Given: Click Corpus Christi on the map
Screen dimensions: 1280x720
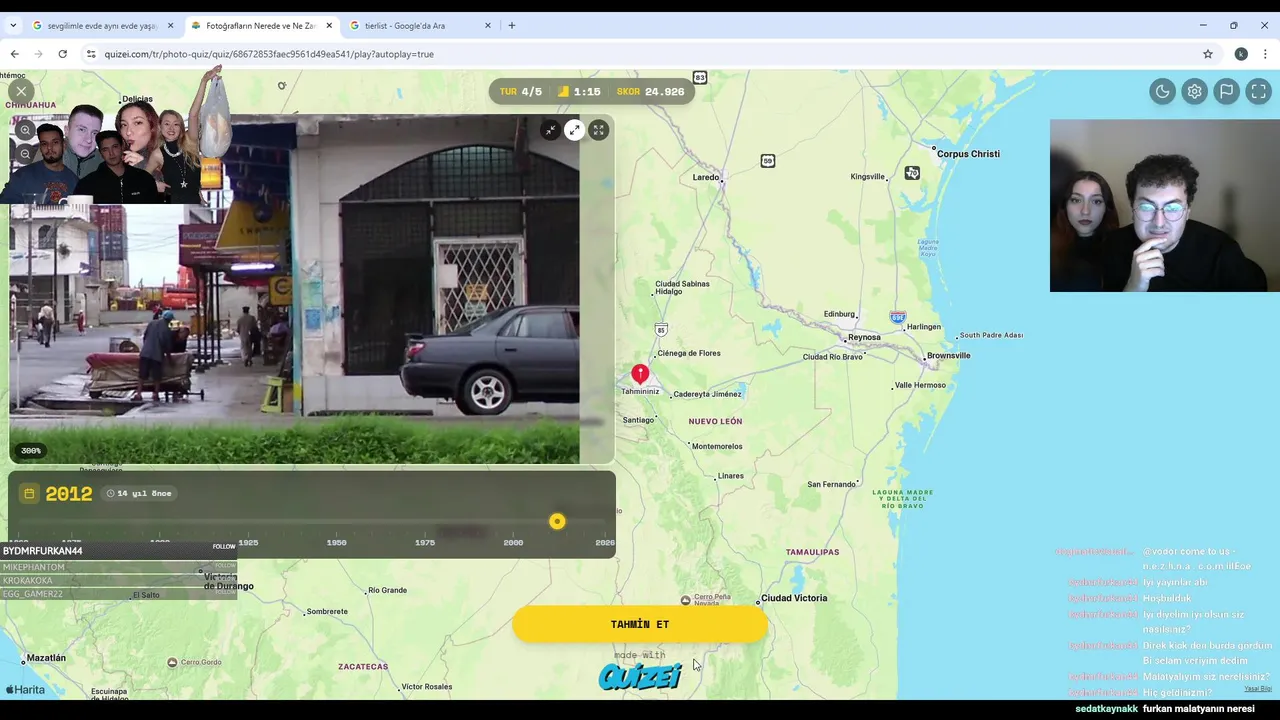Looking at the screenshot, I should pyautogui.click(x=968, y=154).
